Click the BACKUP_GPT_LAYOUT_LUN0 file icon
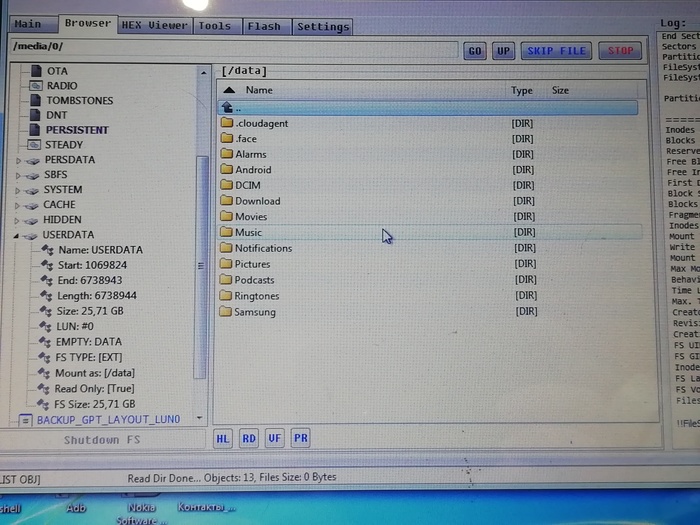The height and width of the screenshot is (525, 700). coord(25,420)
